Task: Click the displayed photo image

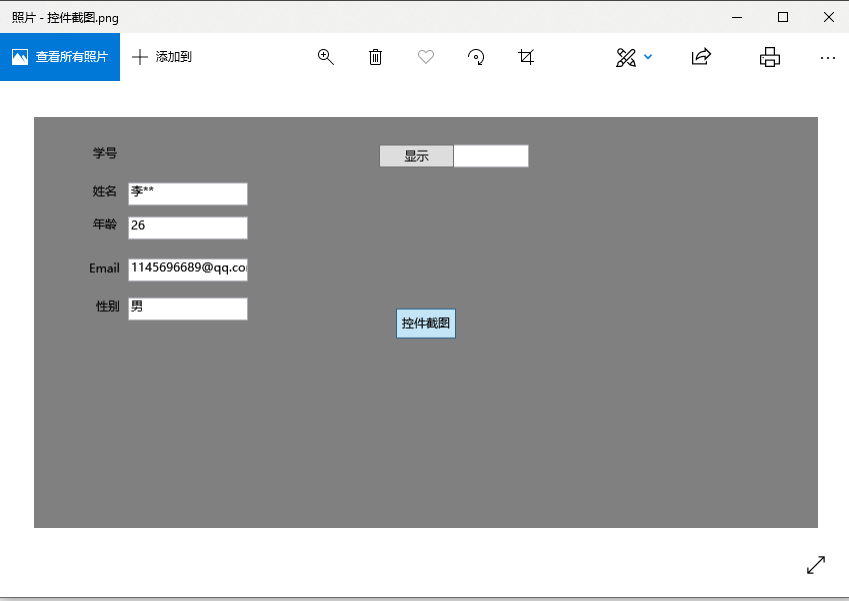Action: pyautogui.click(x=426, y=322)
